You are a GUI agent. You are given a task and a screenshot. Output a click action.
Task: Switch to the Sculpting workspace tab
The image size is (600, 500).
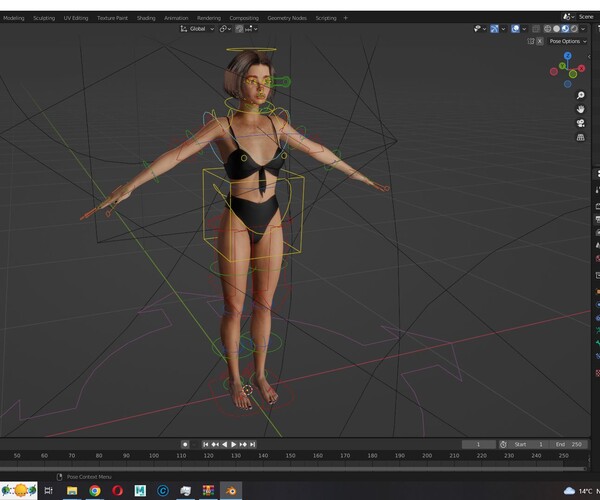(x=44, y=18)
